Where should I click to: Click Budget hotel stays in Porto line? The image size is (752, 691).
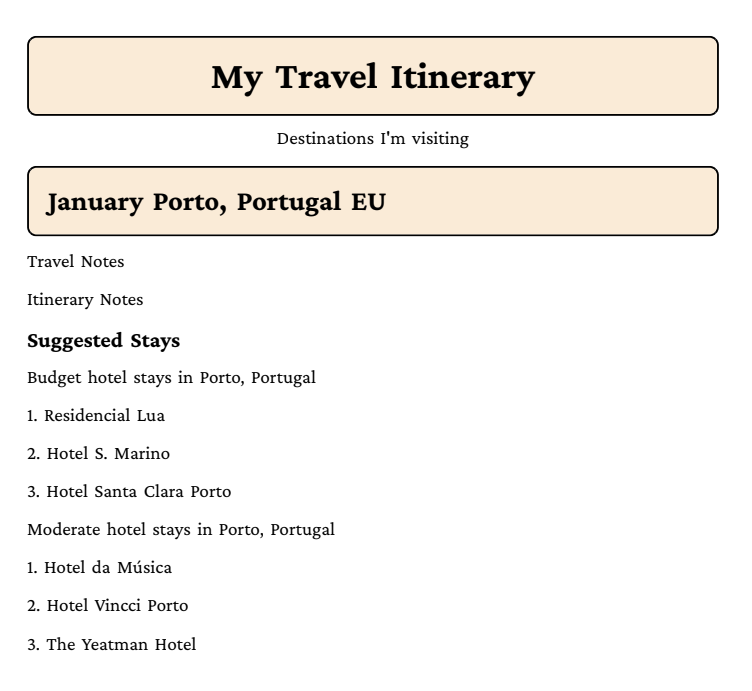[171, 378]
